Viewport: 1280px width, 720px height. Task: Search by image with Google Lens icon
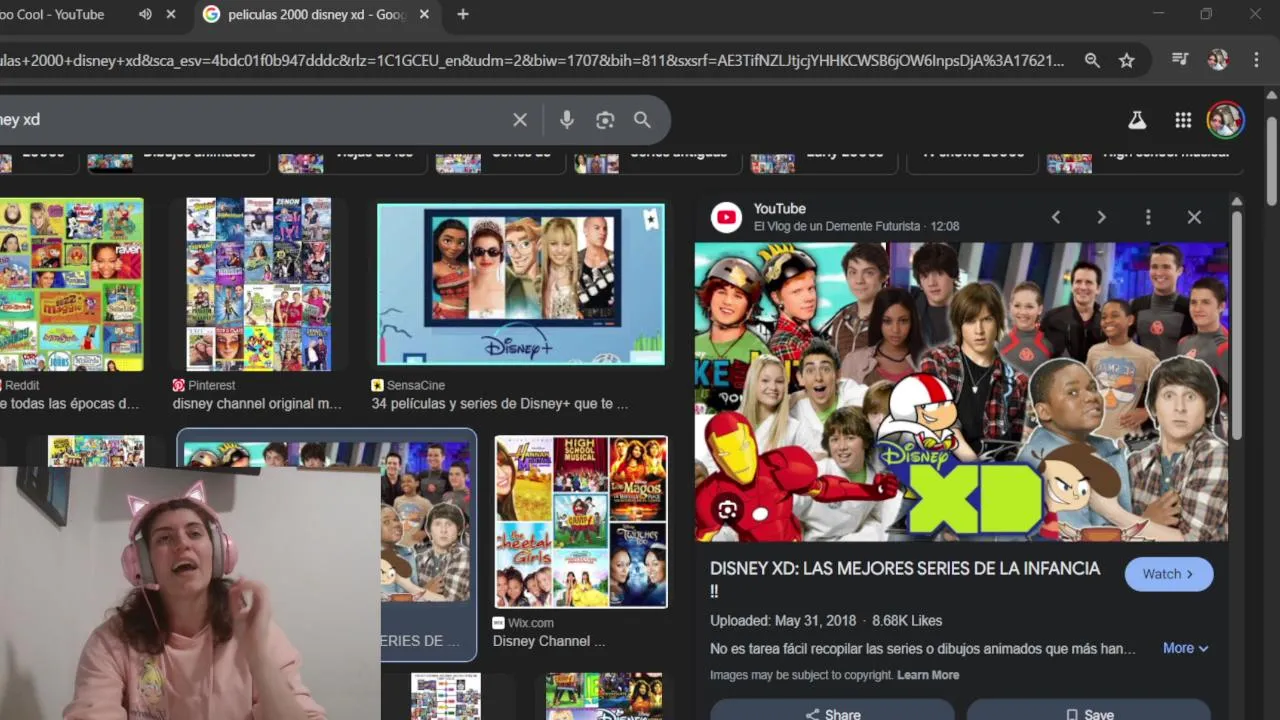point(605,120)
